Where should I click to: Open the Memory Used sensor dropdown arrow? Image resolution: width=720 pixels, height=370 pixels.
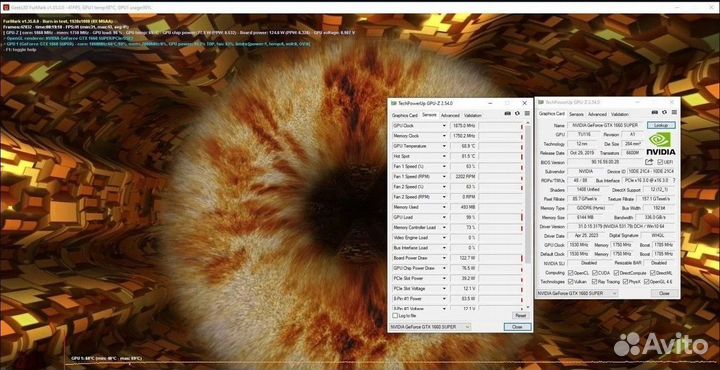pyautogui.click(x=444, y=207)
